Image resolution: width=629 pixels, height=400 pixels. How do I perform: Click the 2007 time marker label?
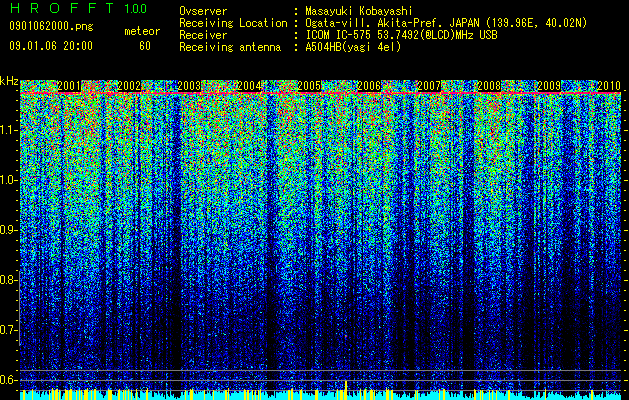tap(429, 86)
